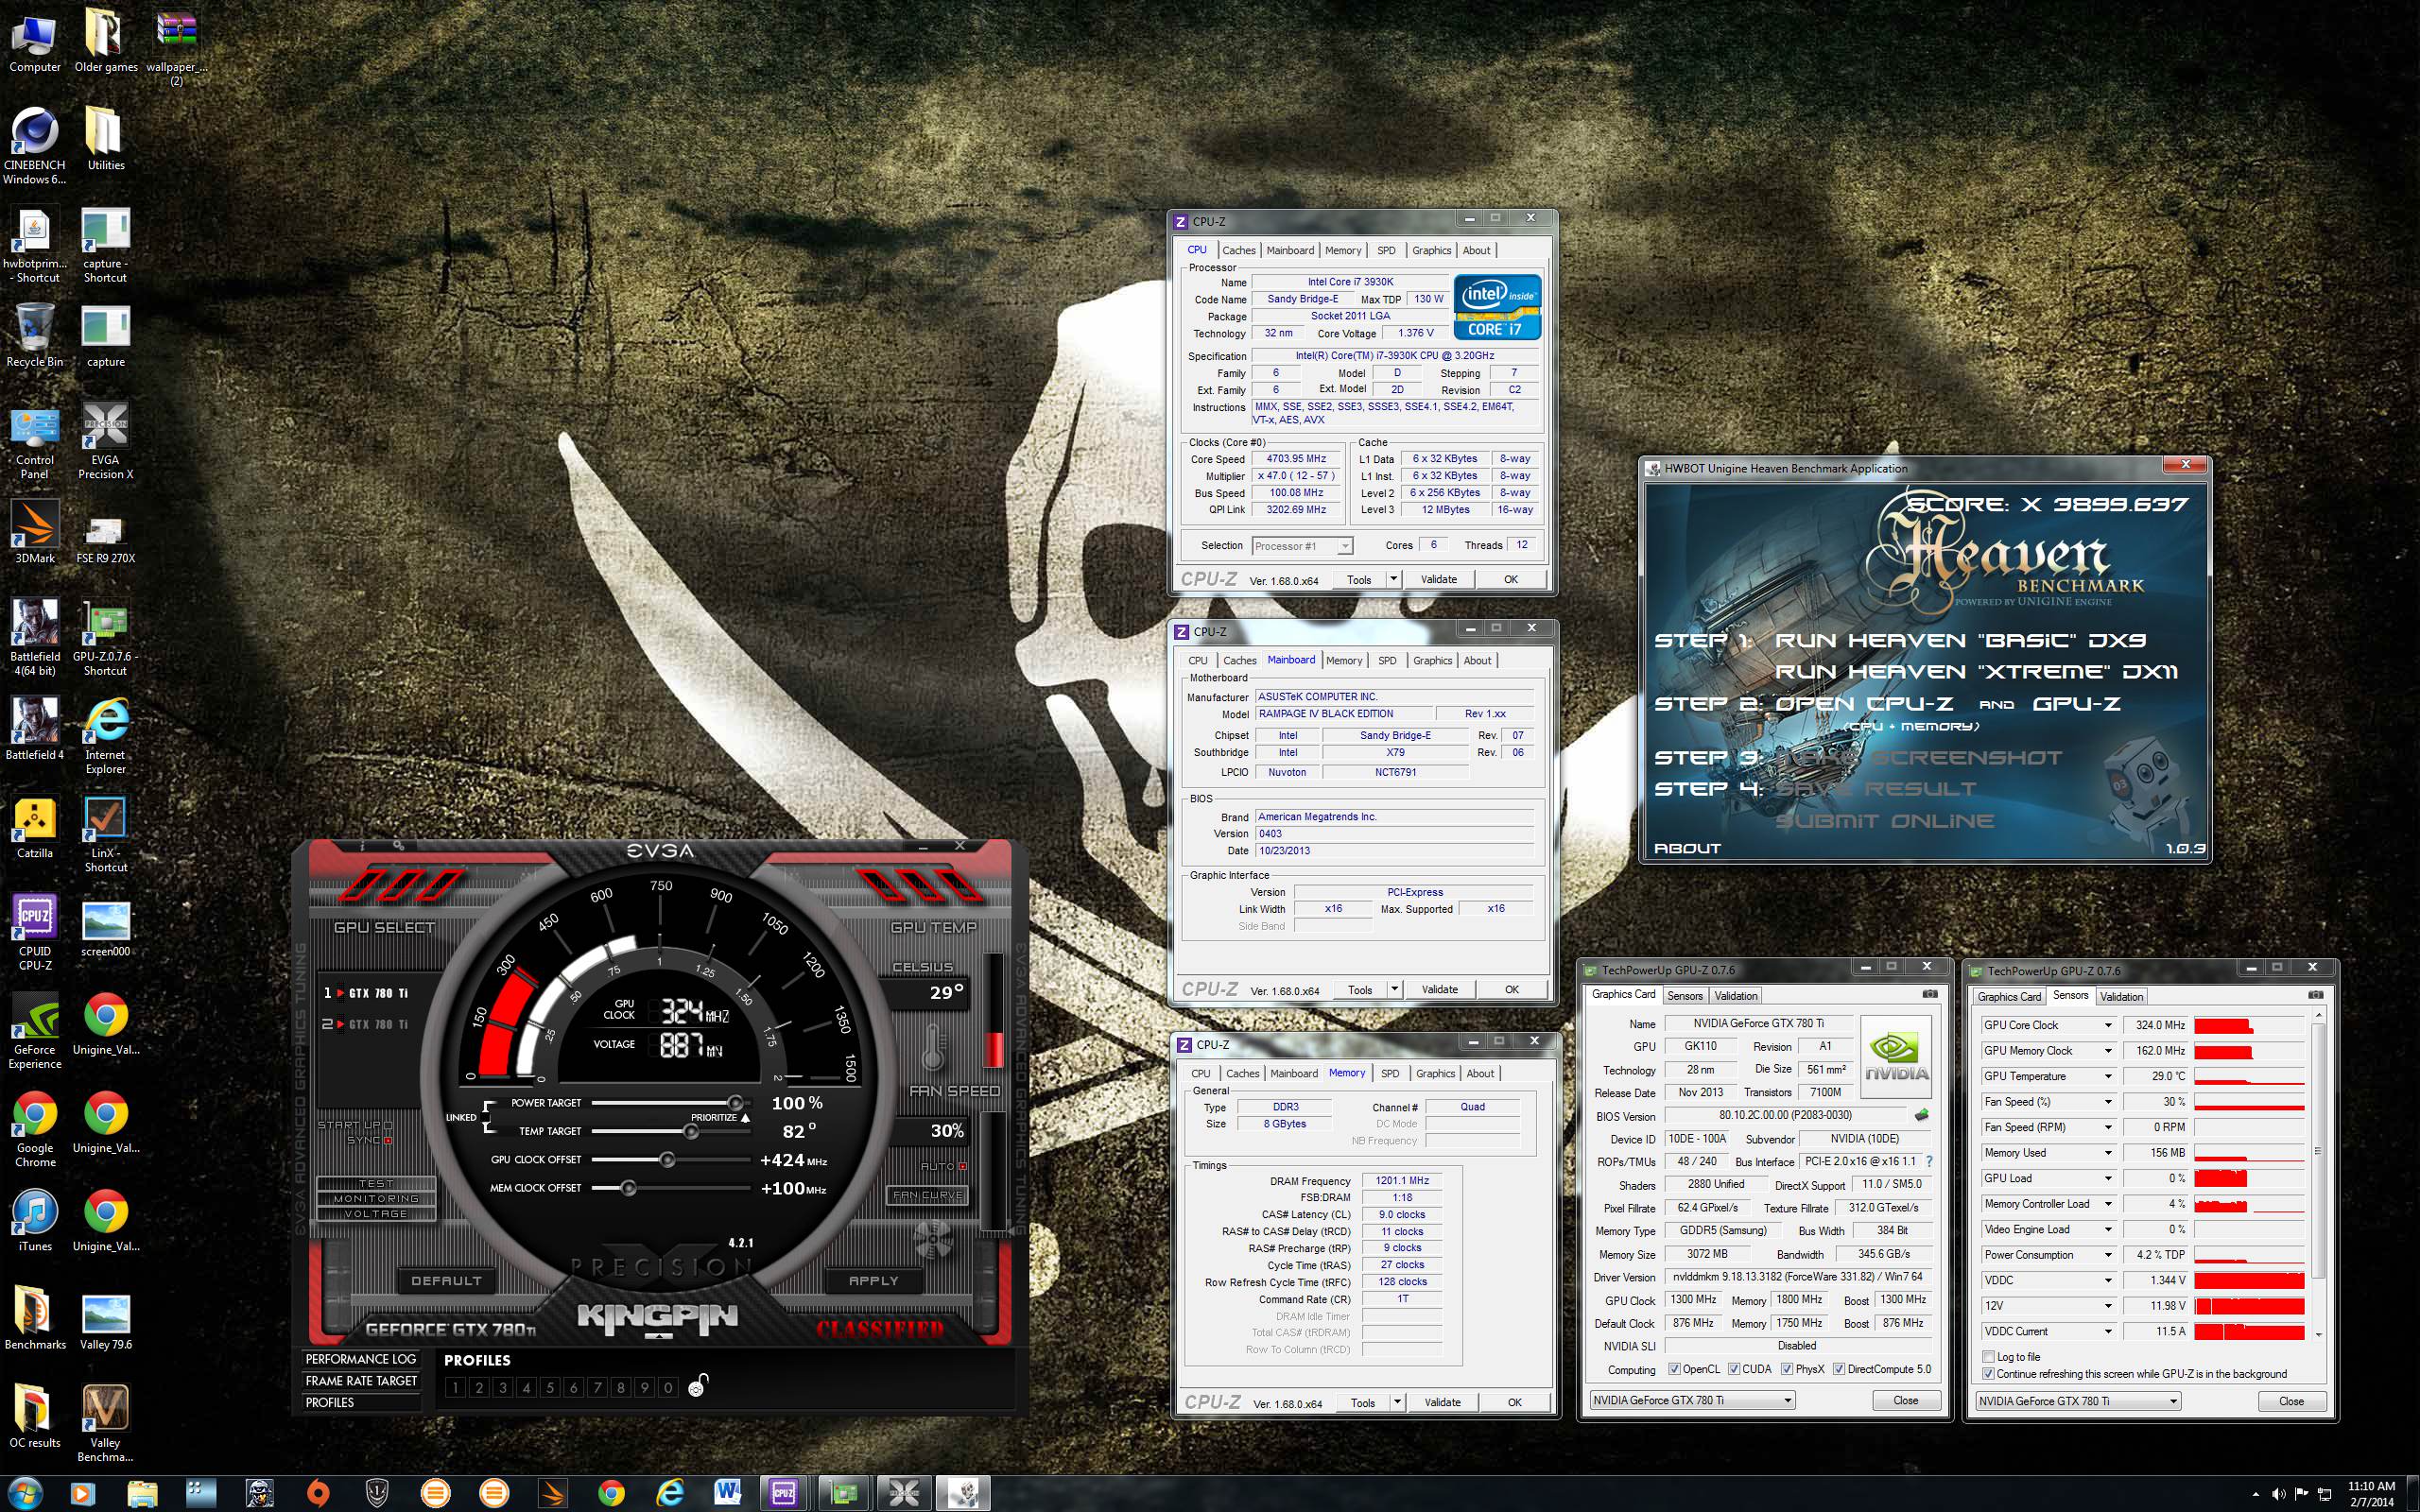Toggle the OpenCL checkbox in GPU-Z

[1675, 1369]
